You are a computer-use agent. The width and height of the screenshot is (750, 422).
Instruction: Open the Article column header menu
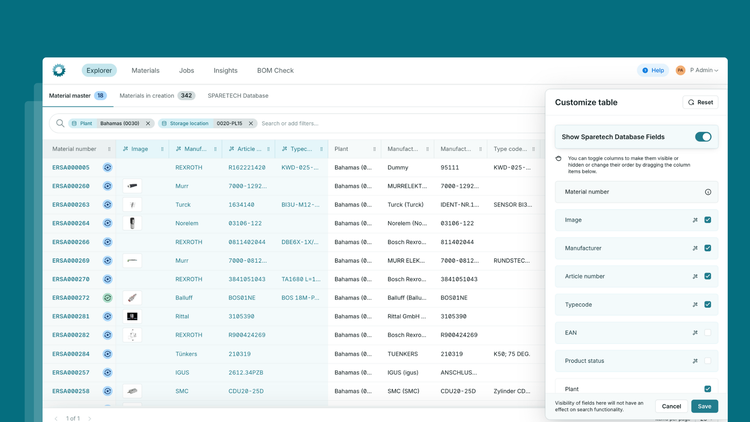pyautogui.click(x=268, y=149)
